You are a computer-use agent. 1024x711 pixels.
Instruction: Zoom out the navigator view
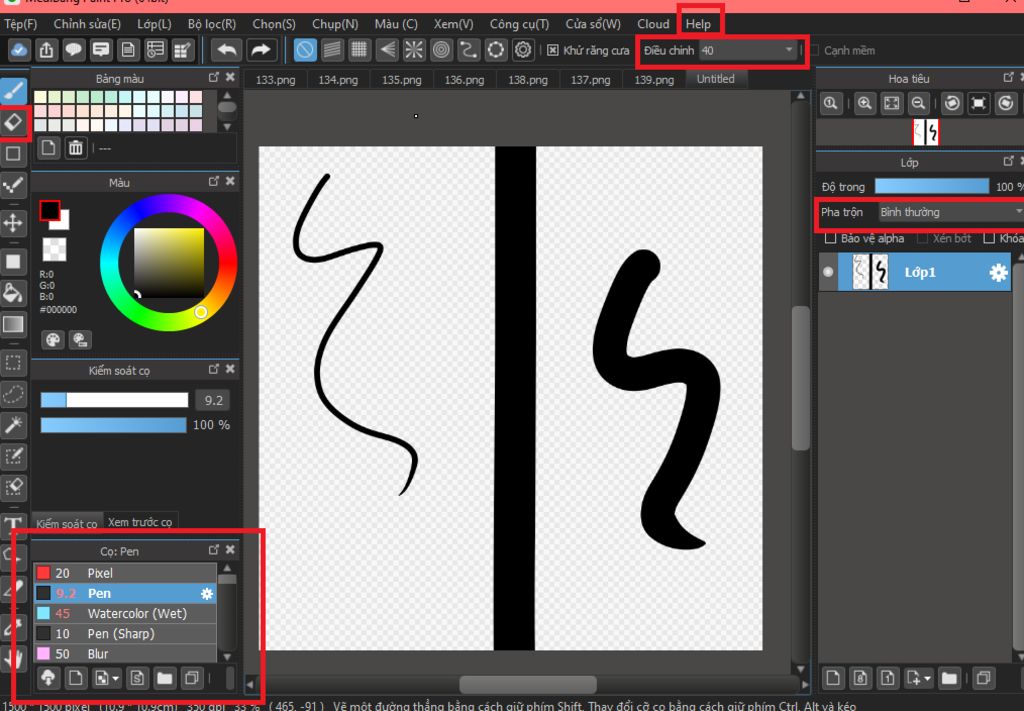click(x=918, y=103)
